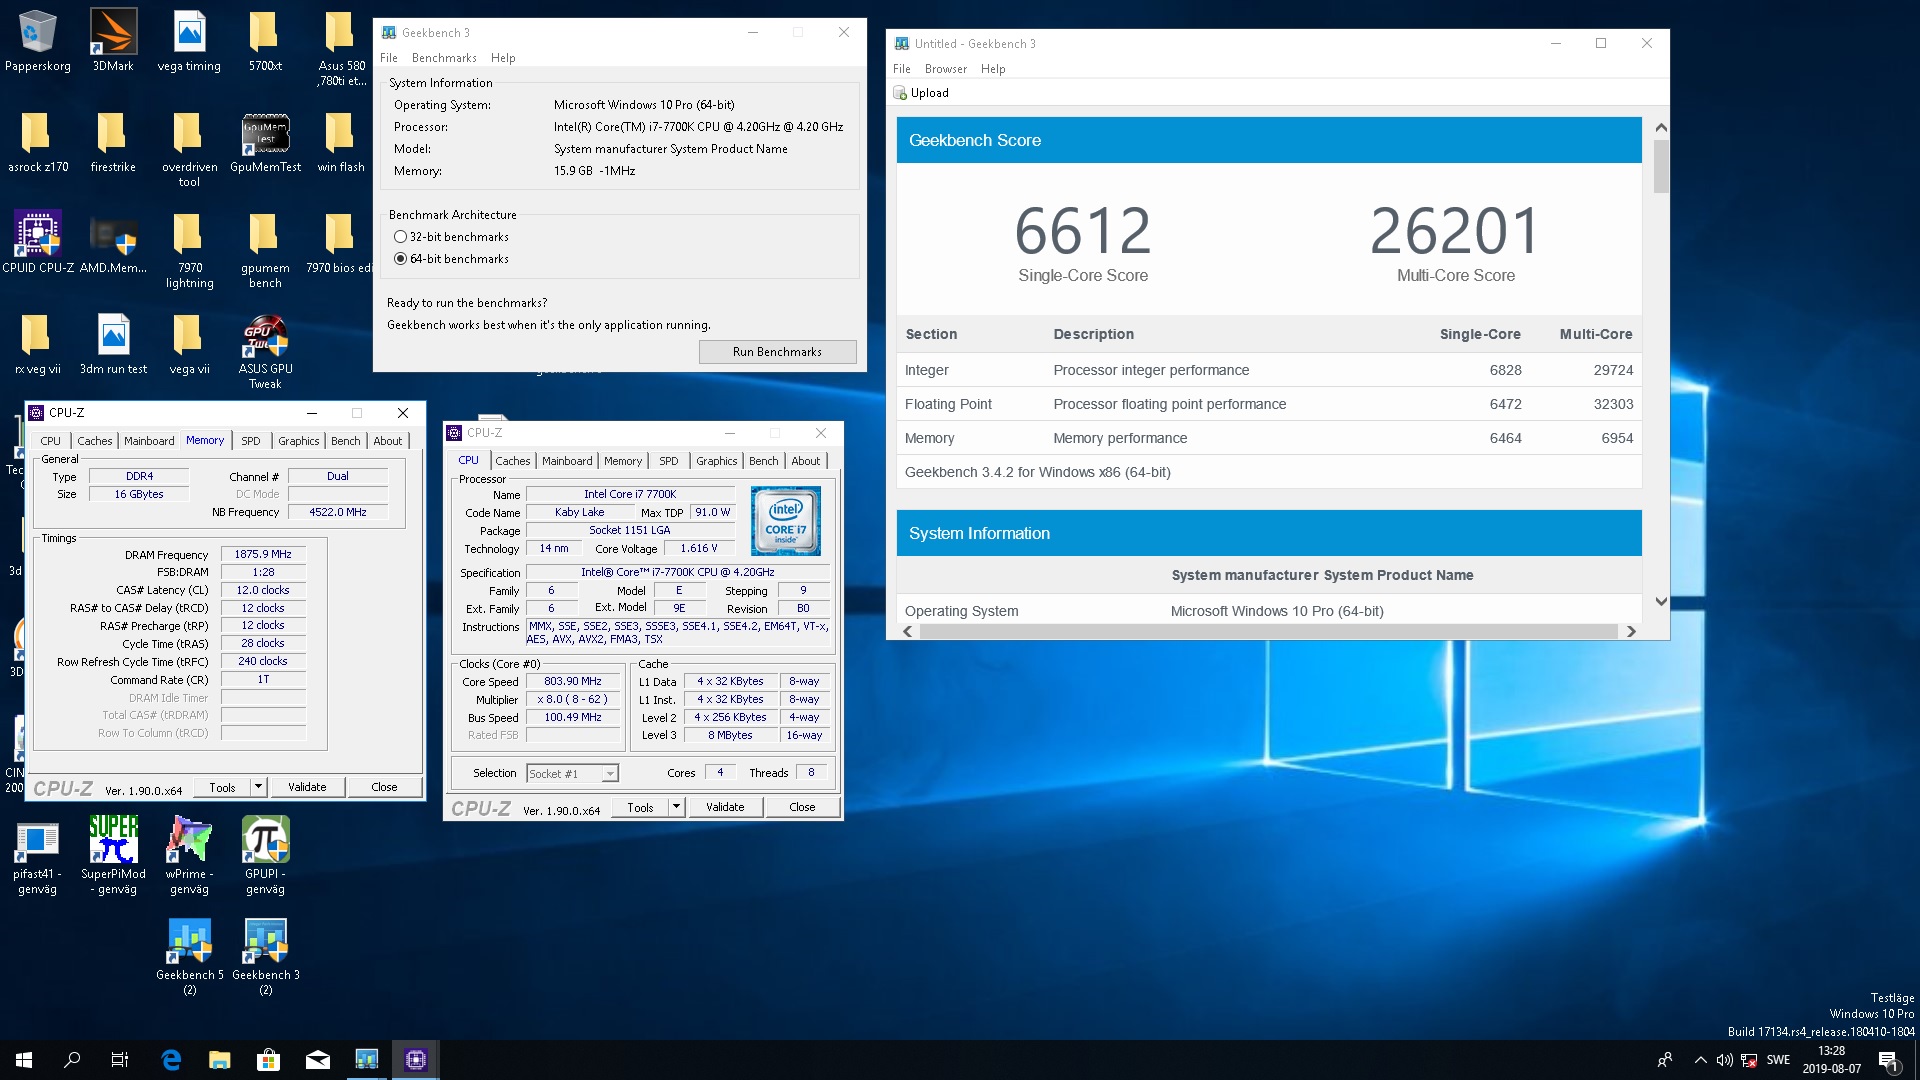Screen dimensions: 1920x1080
Task: Open the win flash folder
Action: coord(341,142)
